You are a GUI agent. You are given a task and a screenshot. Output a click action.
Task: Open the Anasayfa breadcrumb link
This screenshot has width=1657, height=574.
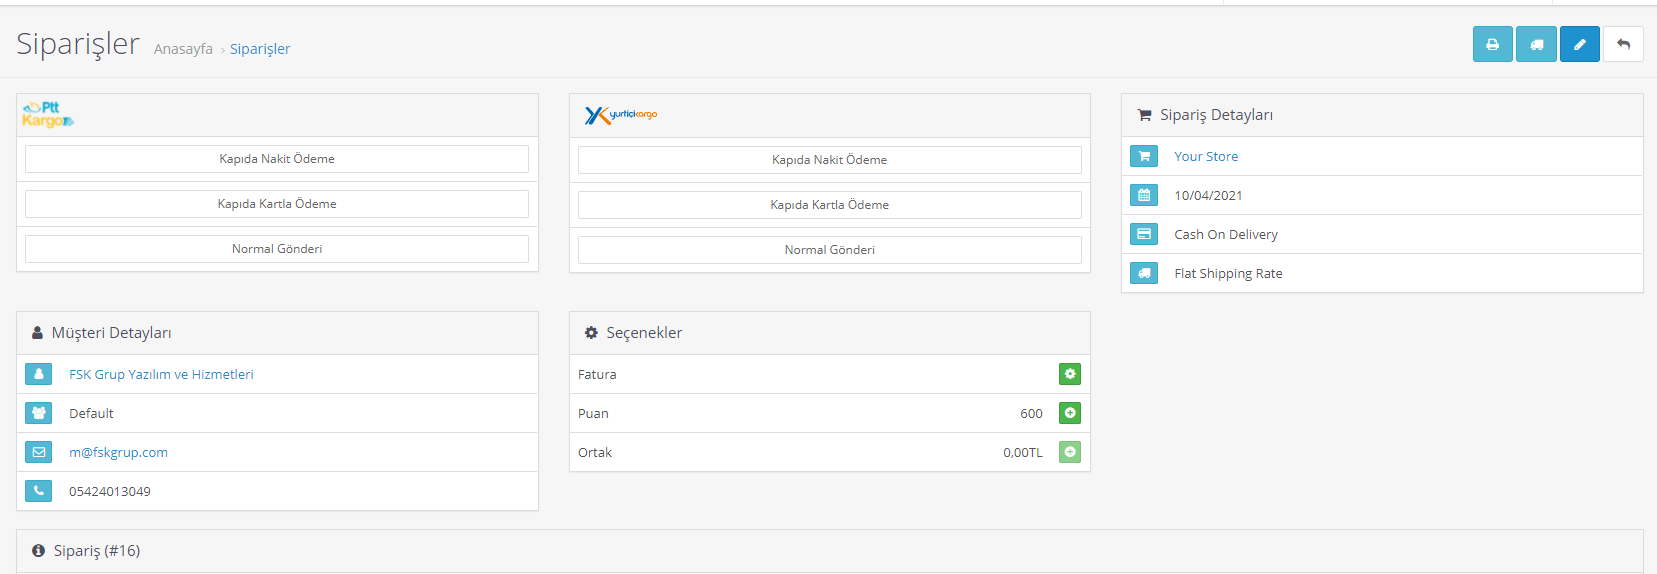(x=183, y=49)
